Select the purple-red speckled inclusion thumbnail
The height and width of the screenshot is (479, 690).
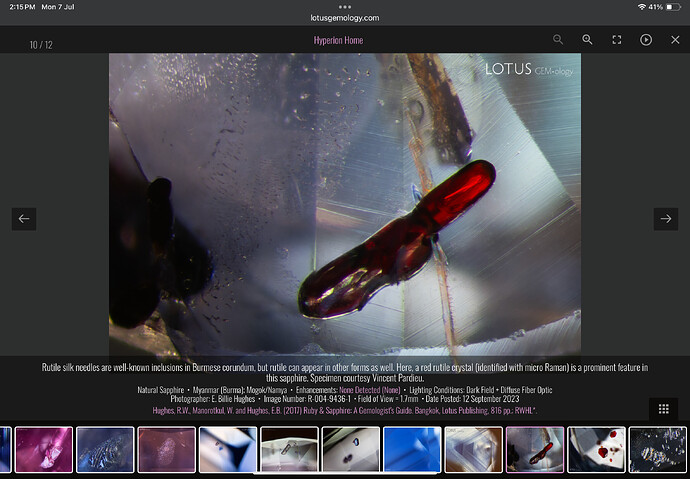coord(166,450)
